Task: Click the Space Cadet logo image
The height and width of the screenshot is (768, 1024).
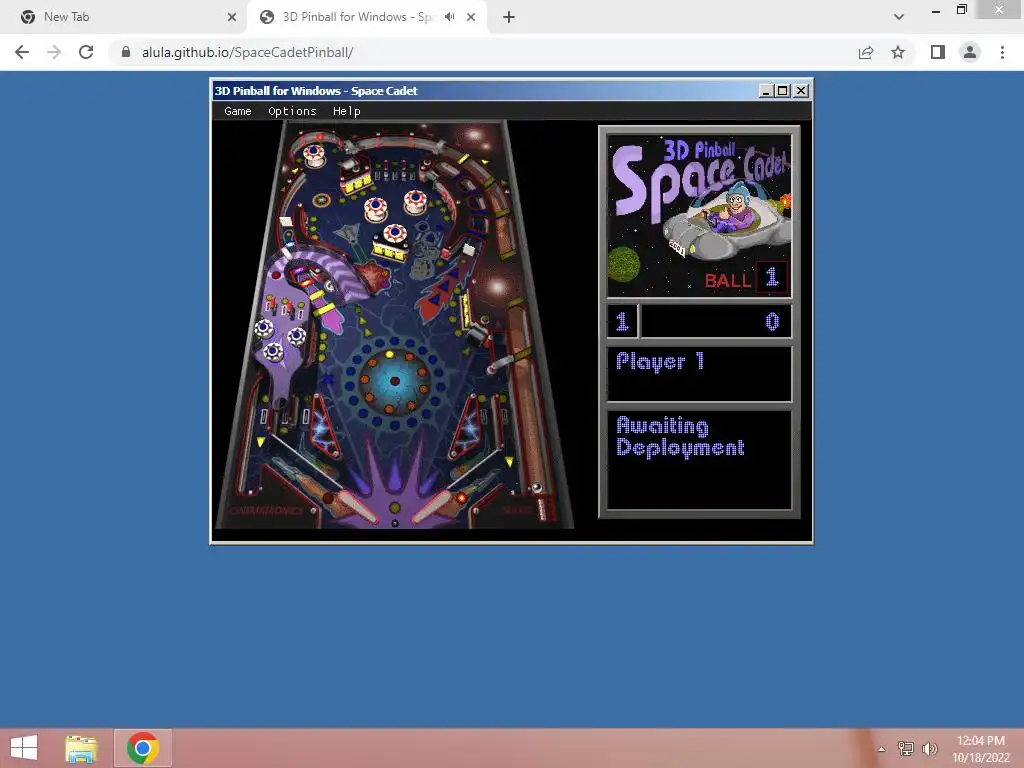Action: coord(699,216)
